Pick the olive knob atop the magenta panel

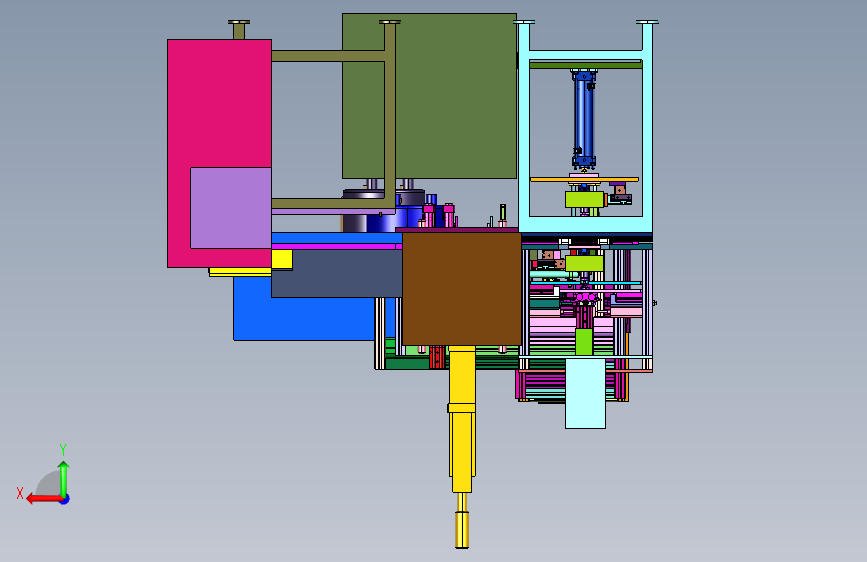click(x=239, y=30)
